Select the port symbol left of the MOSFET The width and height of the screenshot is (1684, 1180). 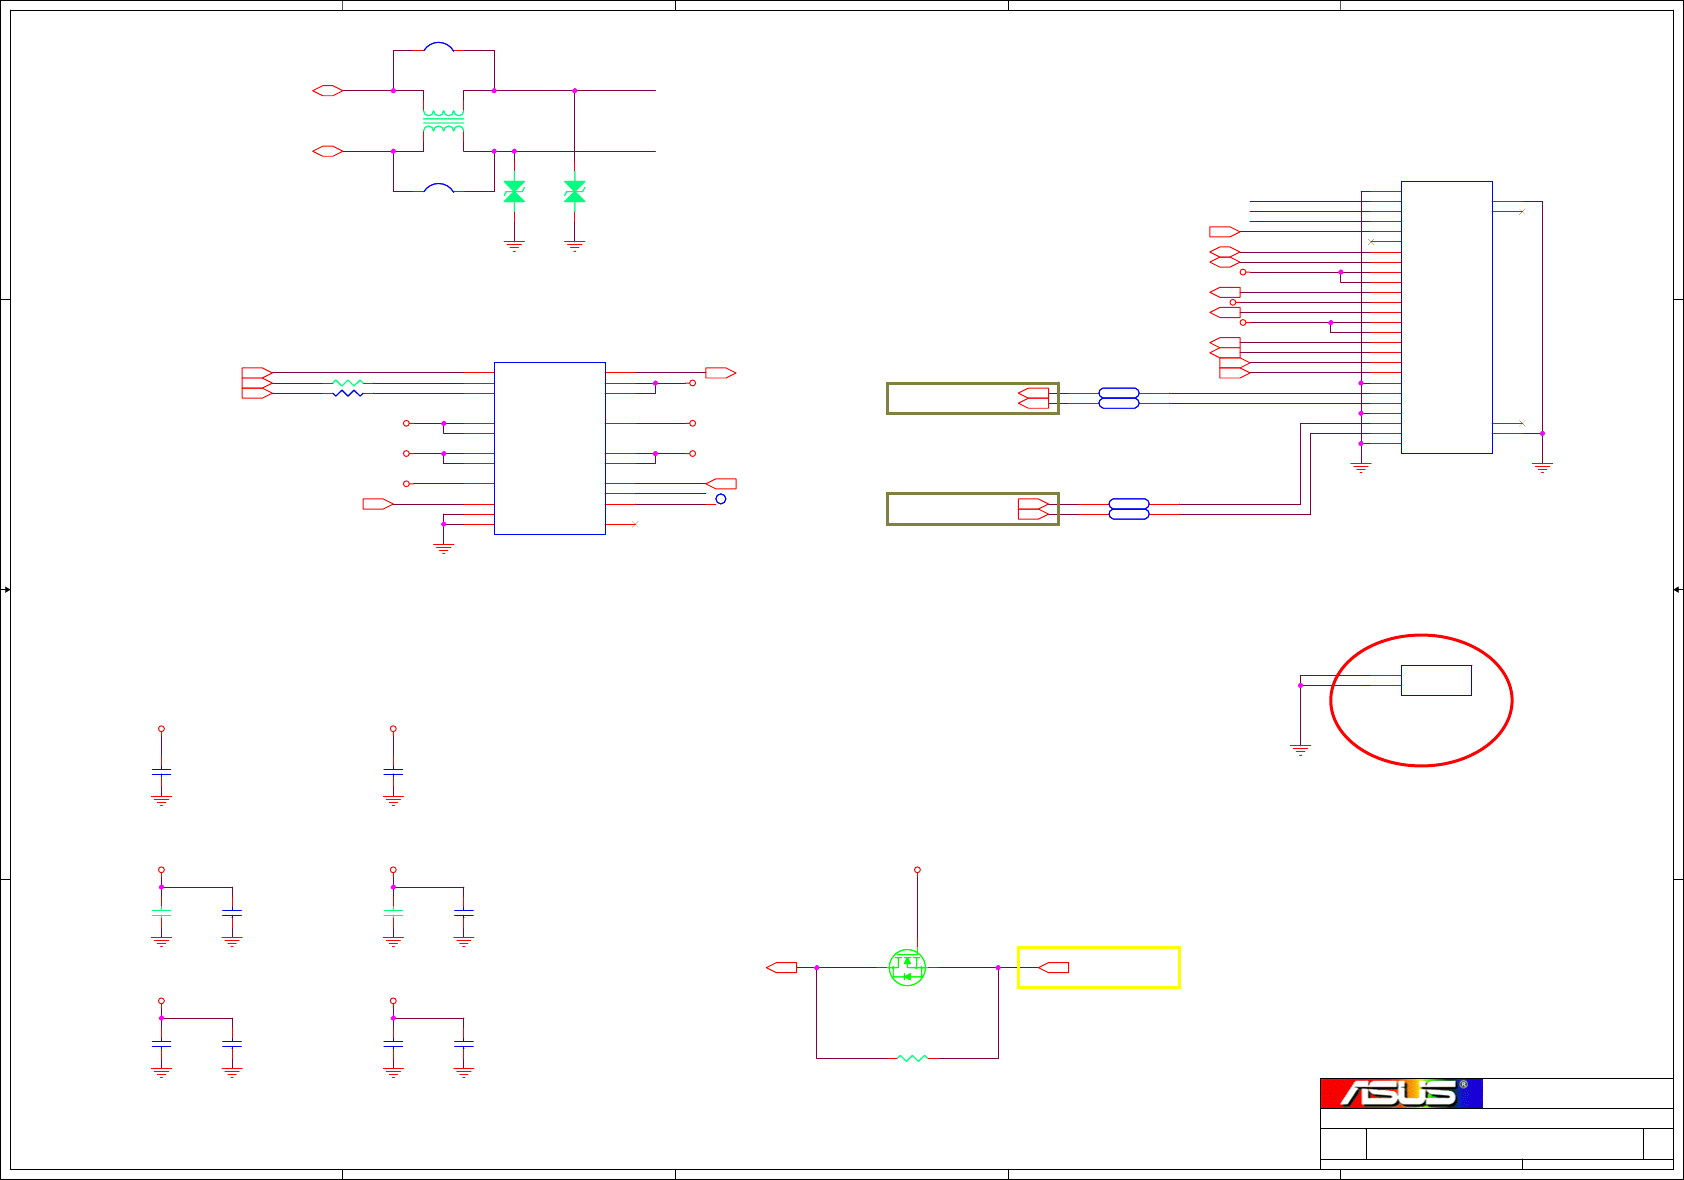(x=781, y=967)
